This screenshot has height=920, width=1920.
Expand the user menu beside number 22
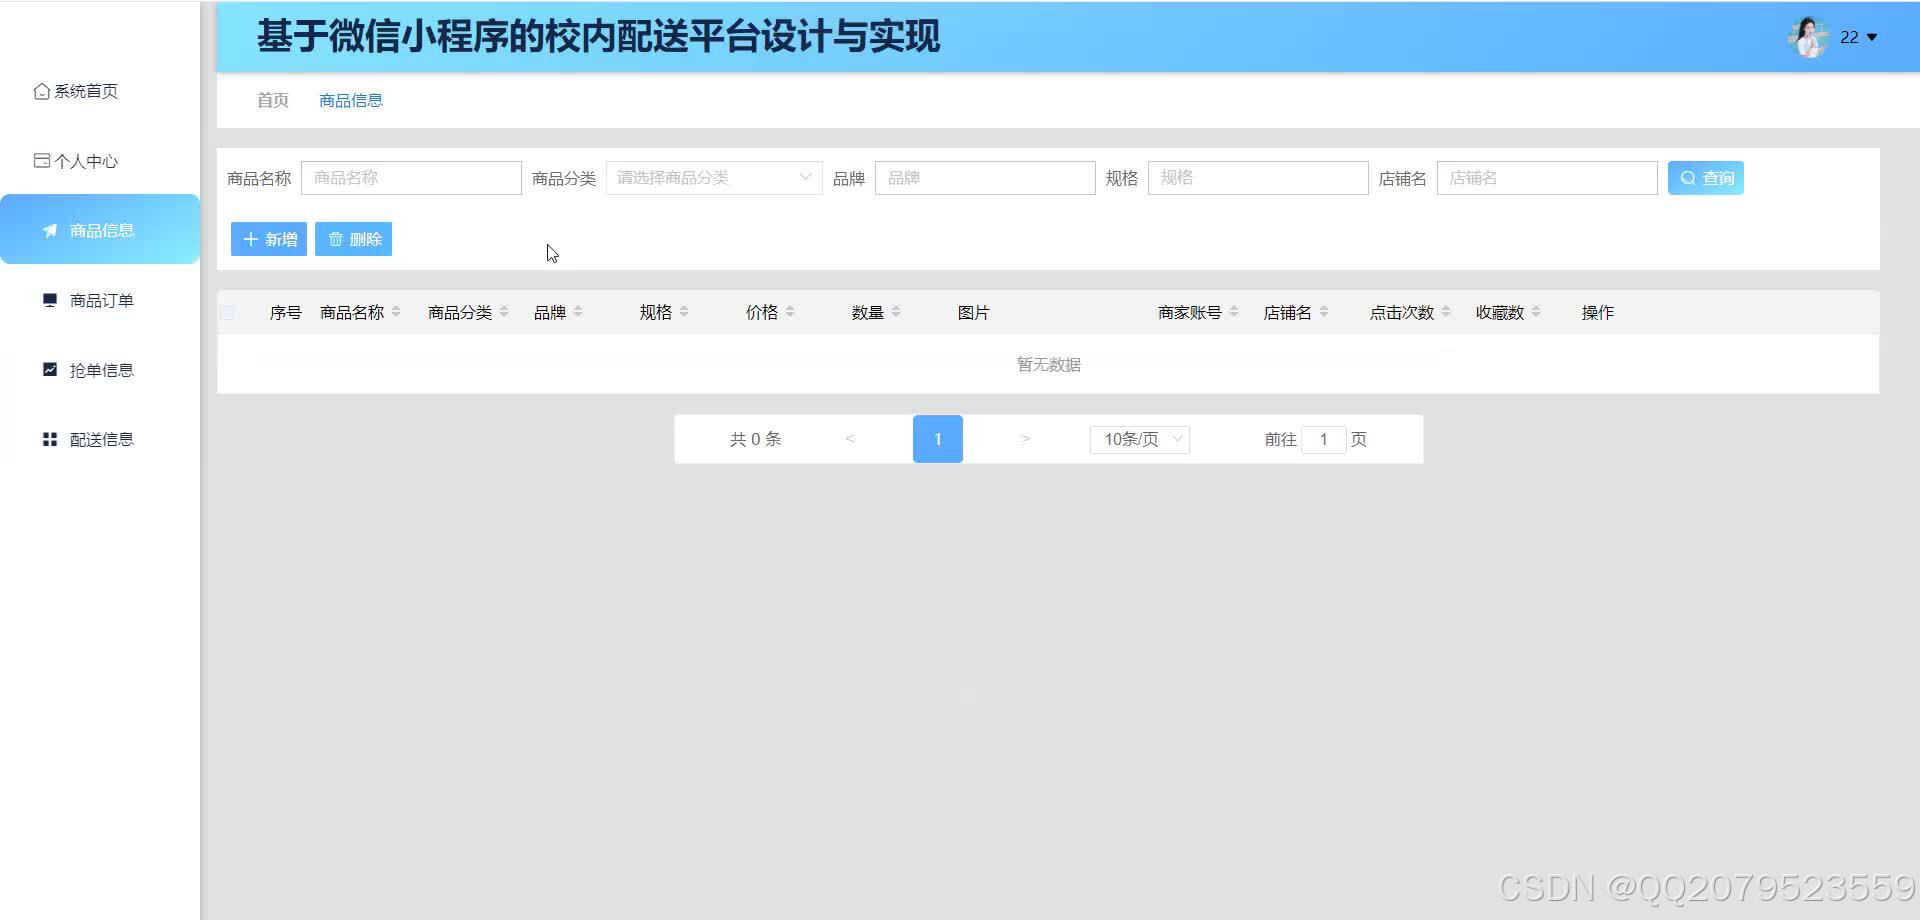[1871, 37]
